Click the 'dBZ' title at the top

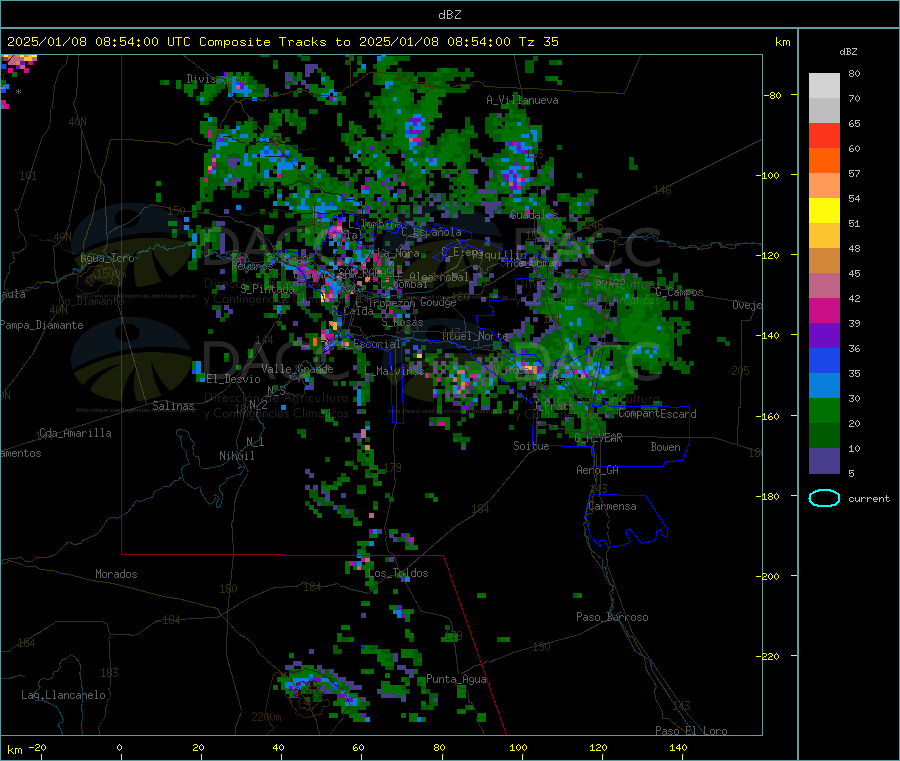(x=449, y=15)
